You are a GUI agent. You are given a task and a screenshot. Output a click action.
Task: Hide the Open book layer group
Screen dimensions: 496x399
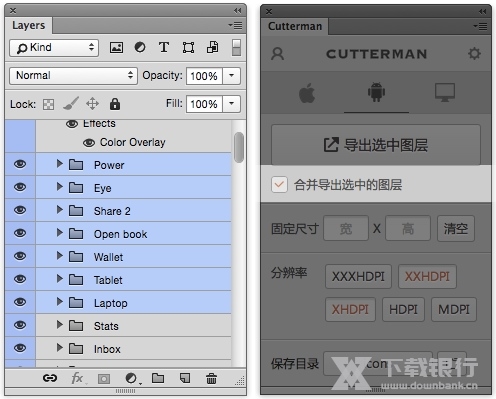tap(20, 233)
